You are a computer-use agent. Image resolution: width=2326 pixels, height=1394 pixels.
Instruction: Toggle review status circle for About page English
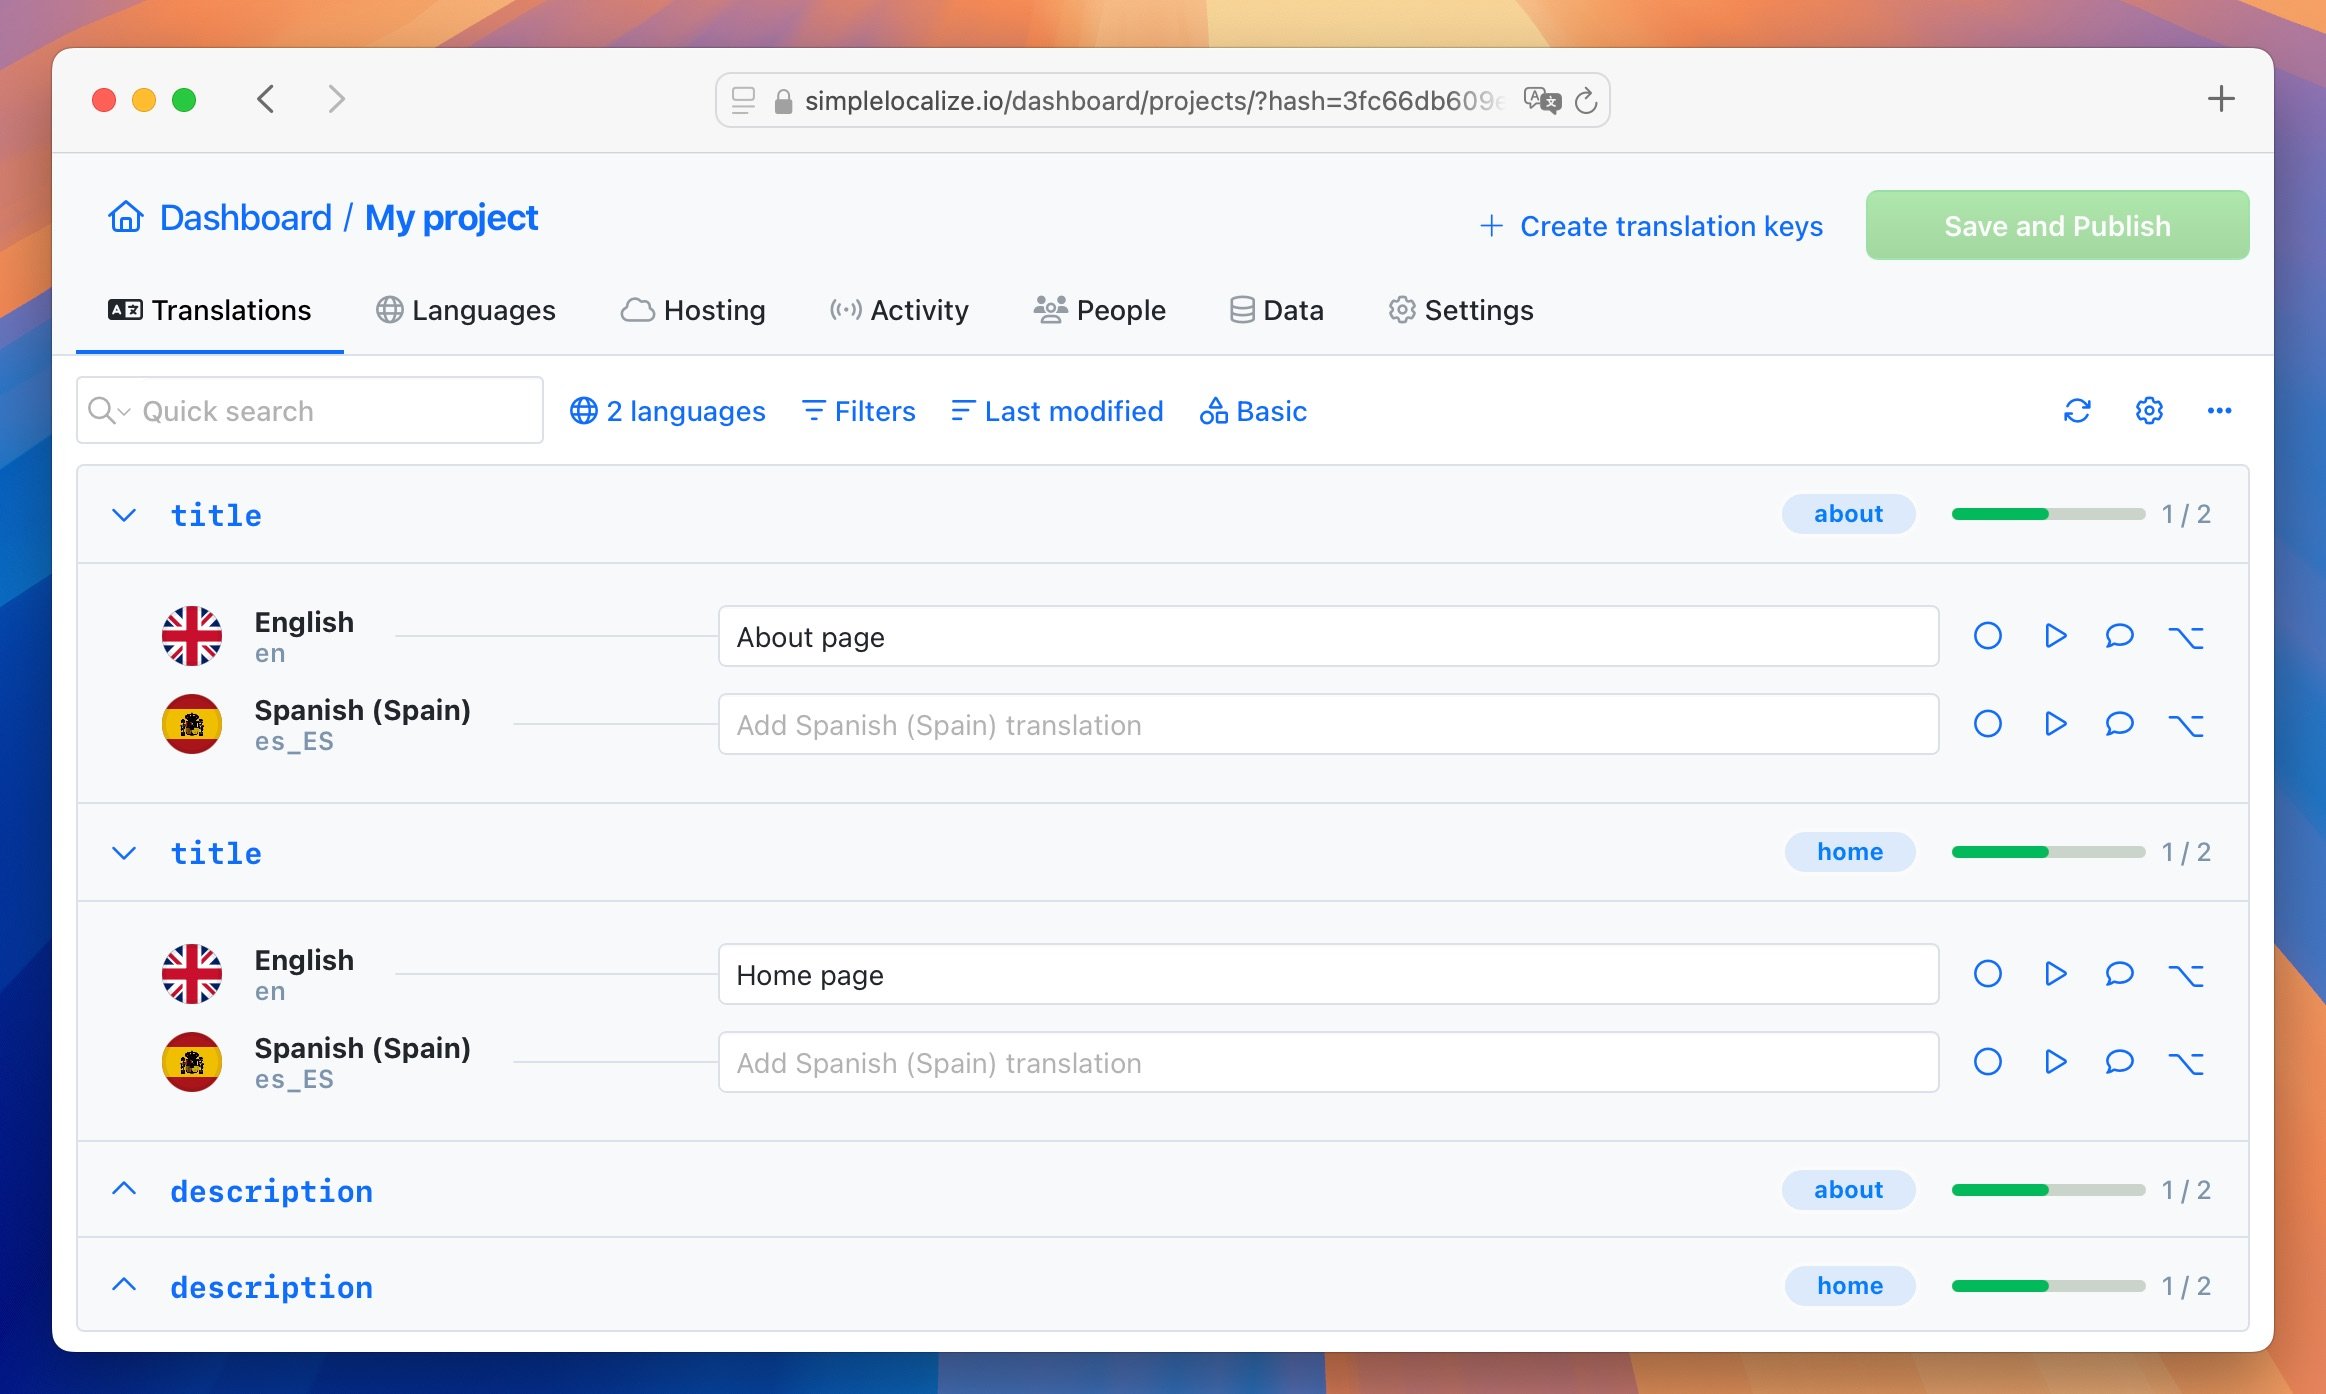(1988, 636)
